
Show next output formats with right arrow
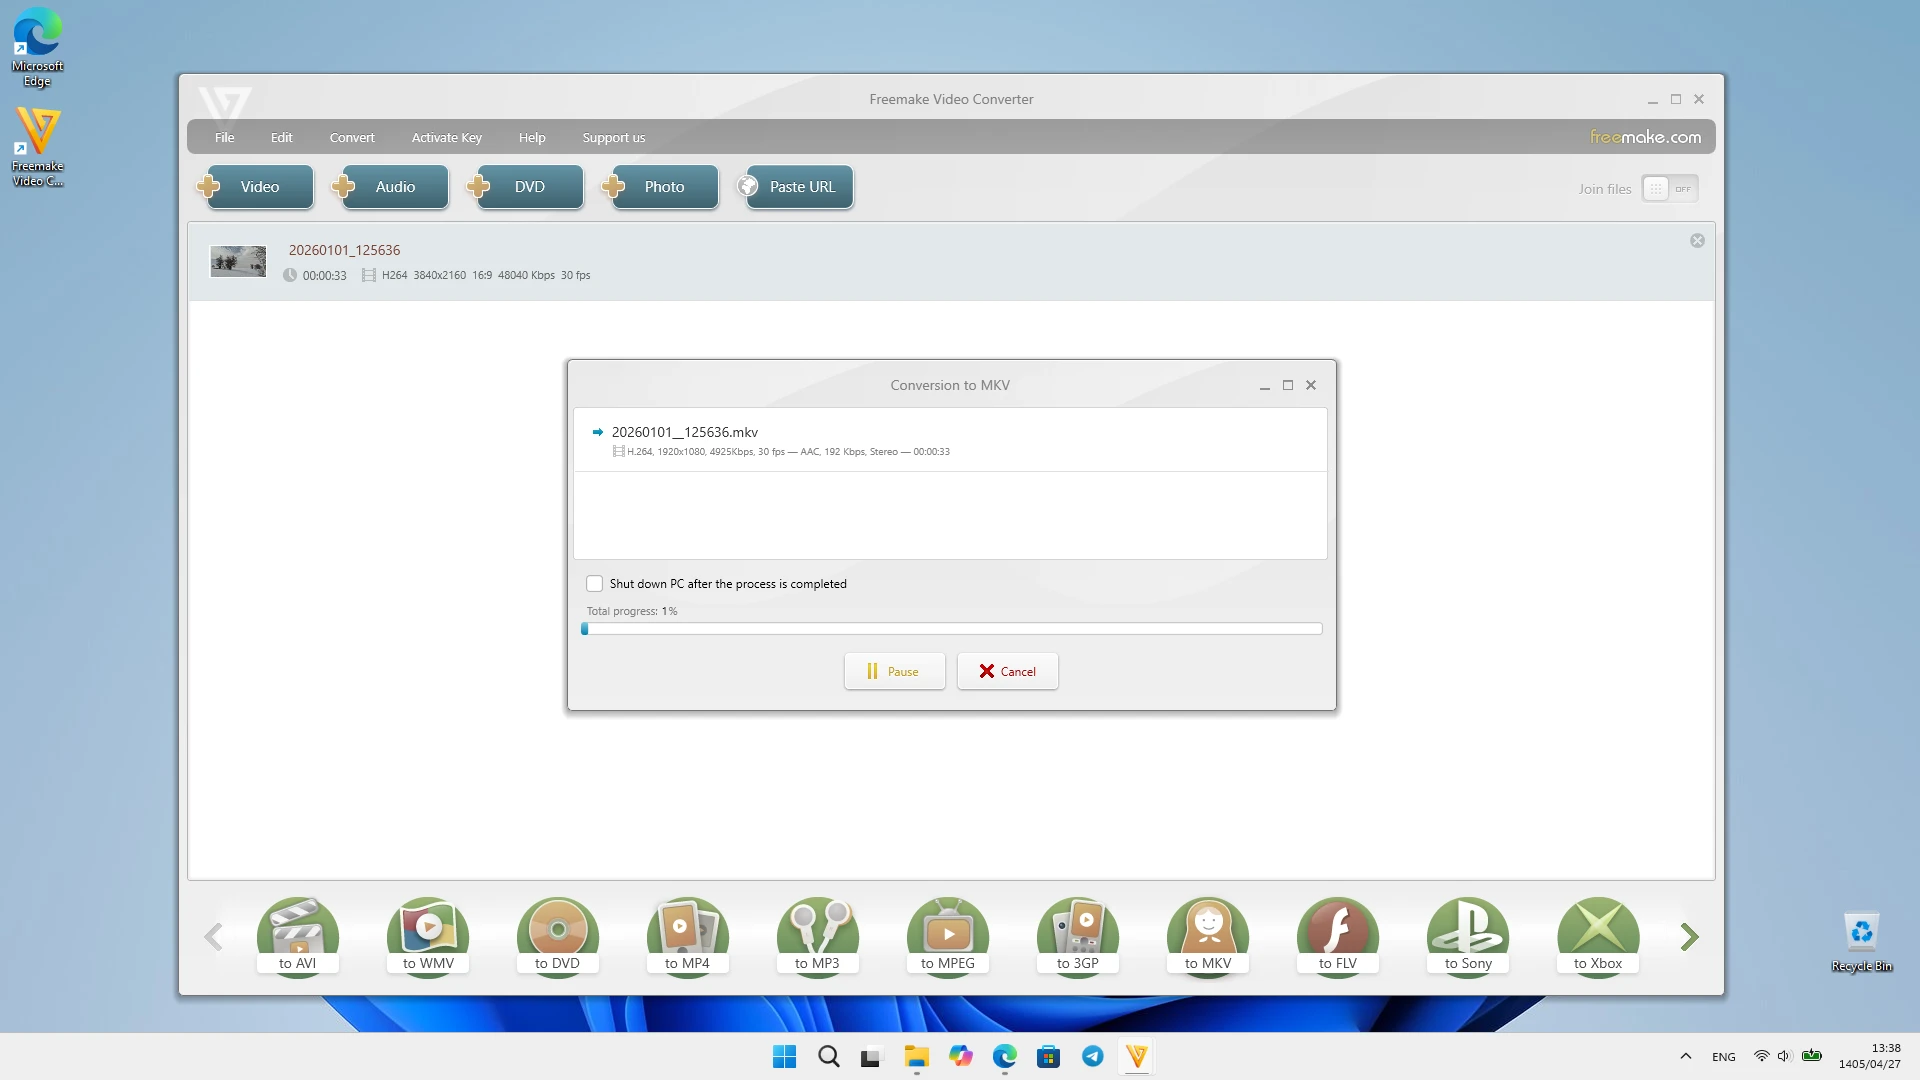1690,937
